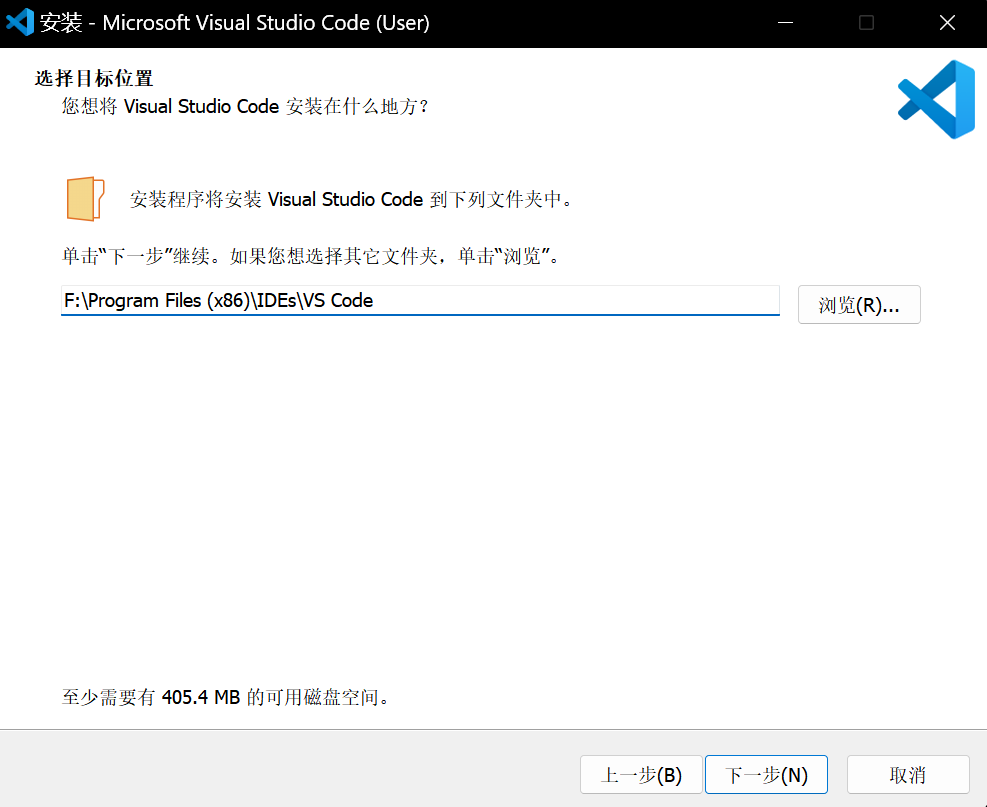Click the orange folder icon
This screenshot has height=807, width=987.
(85, 199)
